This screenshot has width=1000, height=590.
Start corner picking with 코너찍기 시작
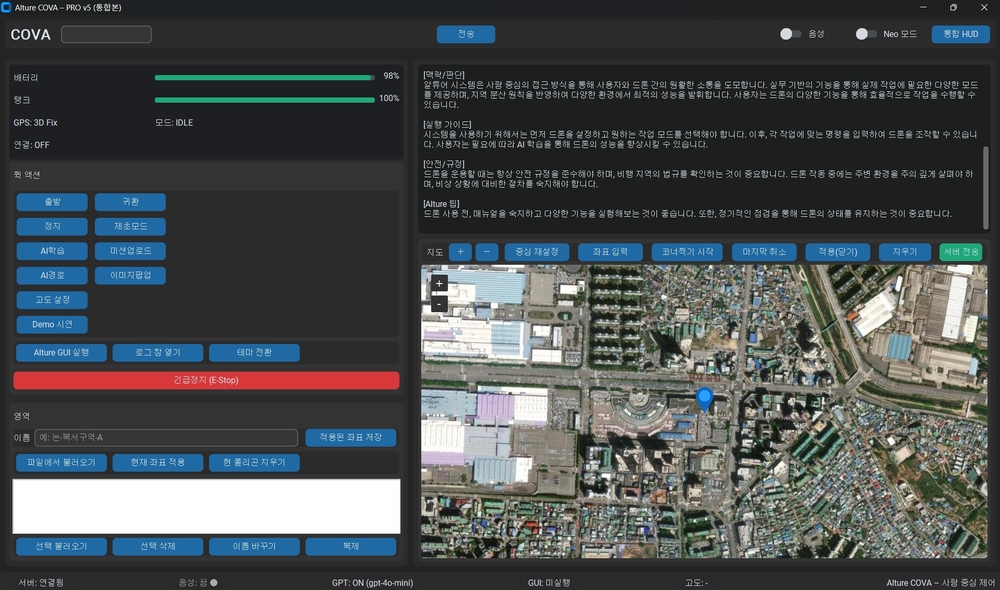(686, 252)
